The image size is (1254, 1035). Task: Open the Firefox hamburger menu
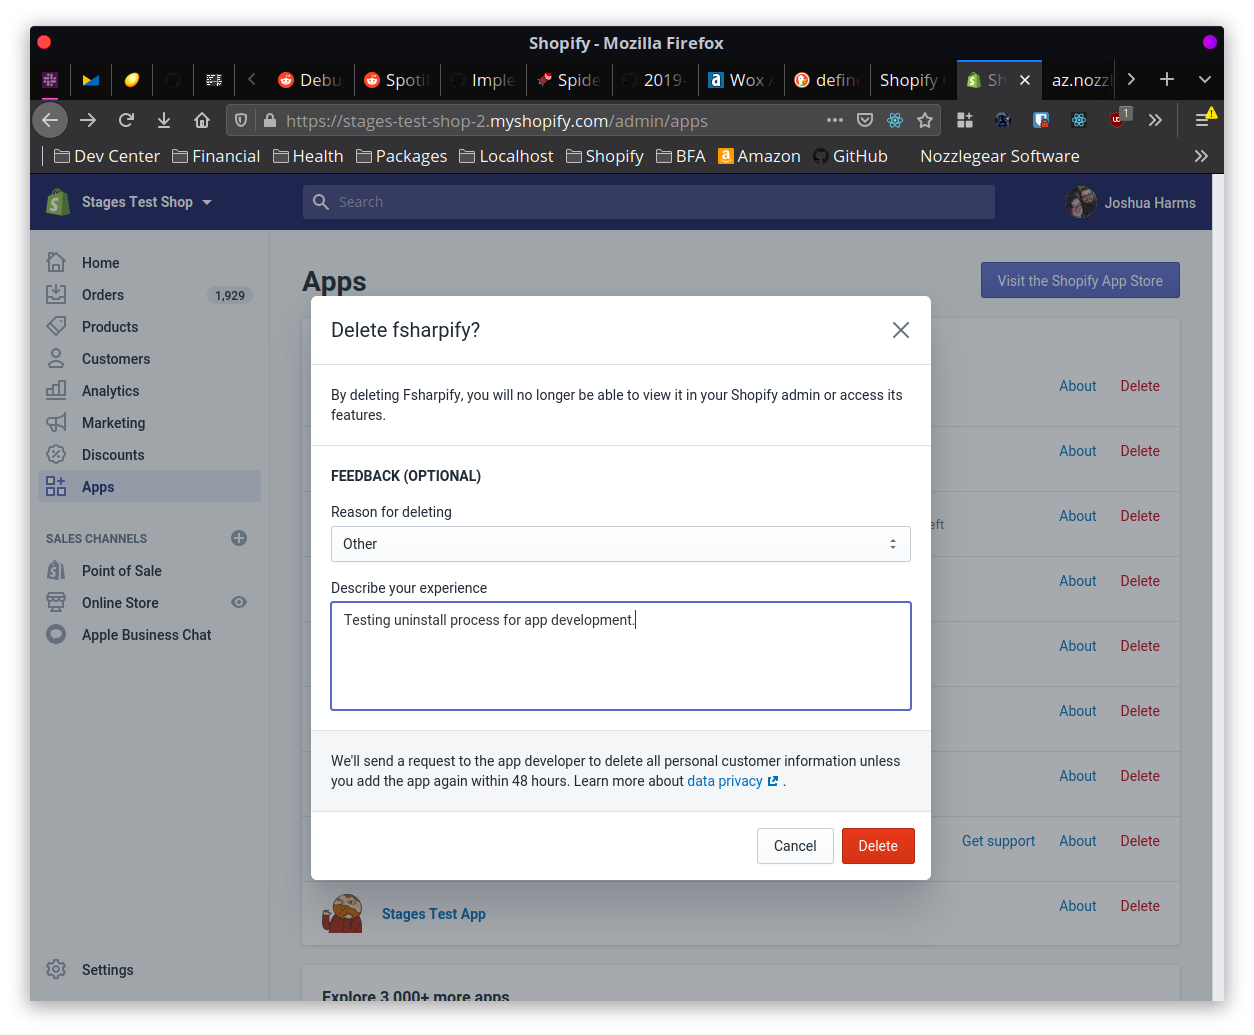pyautogui.click(x=1204, y=120)
